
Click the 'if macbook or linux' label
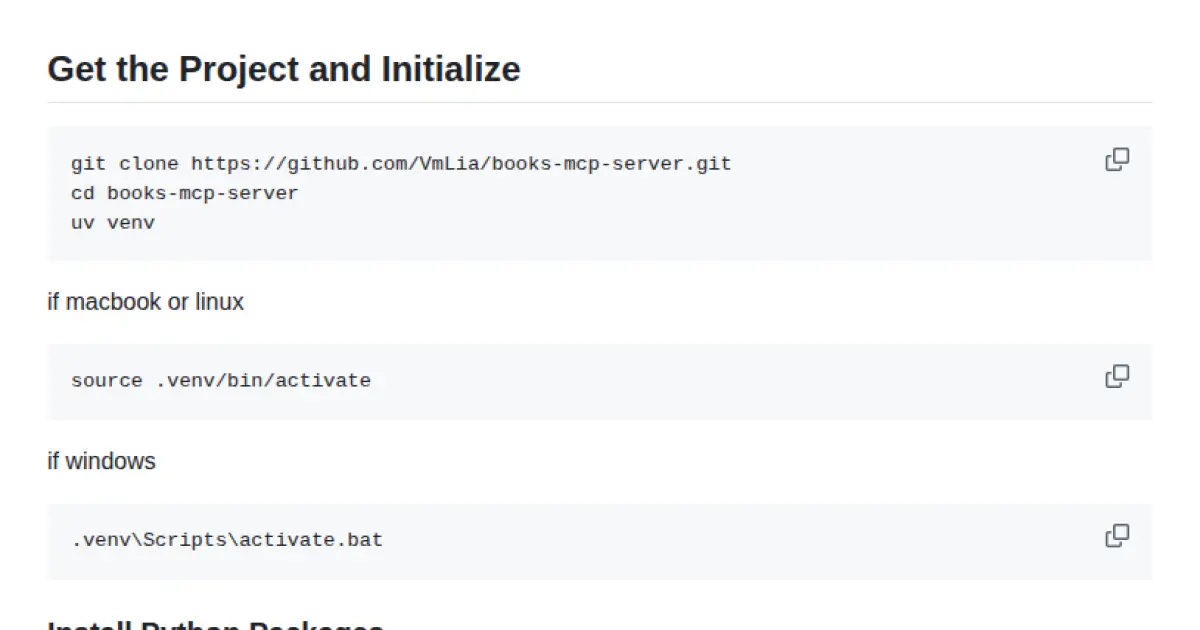click(x=145, y=302)
